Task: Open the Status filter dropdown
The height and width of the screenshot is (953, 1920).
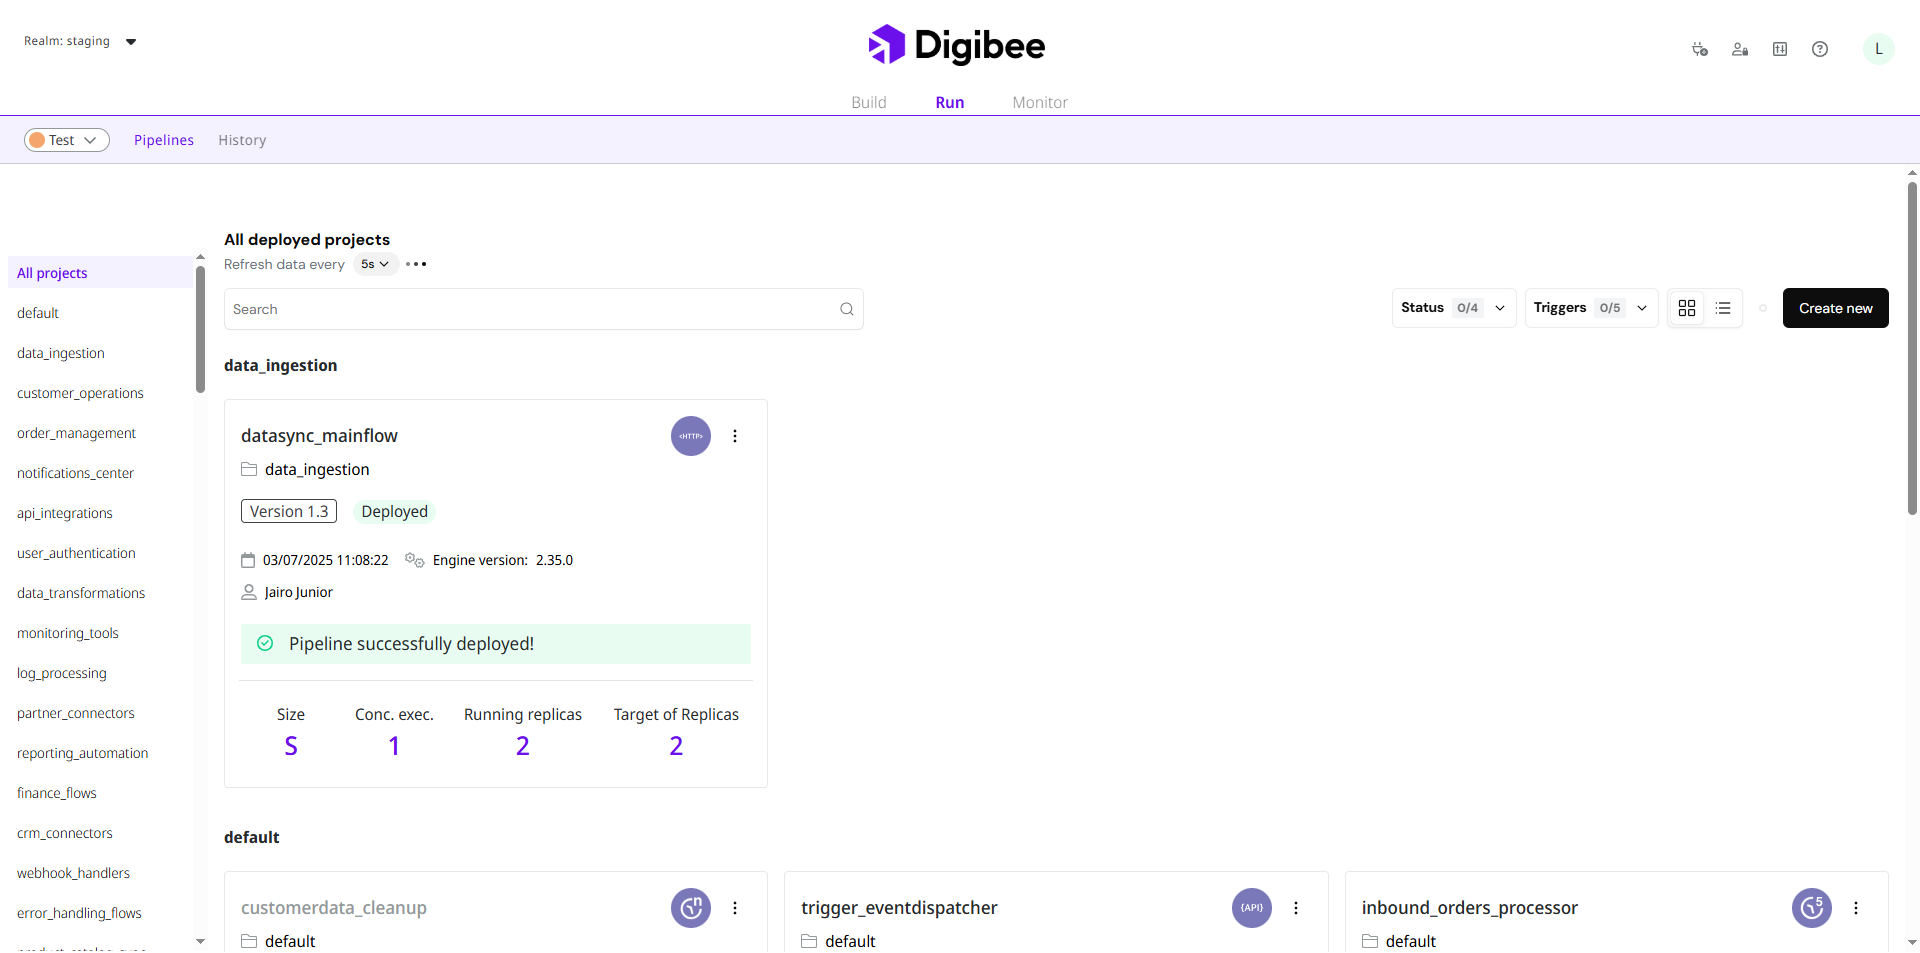Action: pyautogui.click(x=1453, y=308)
